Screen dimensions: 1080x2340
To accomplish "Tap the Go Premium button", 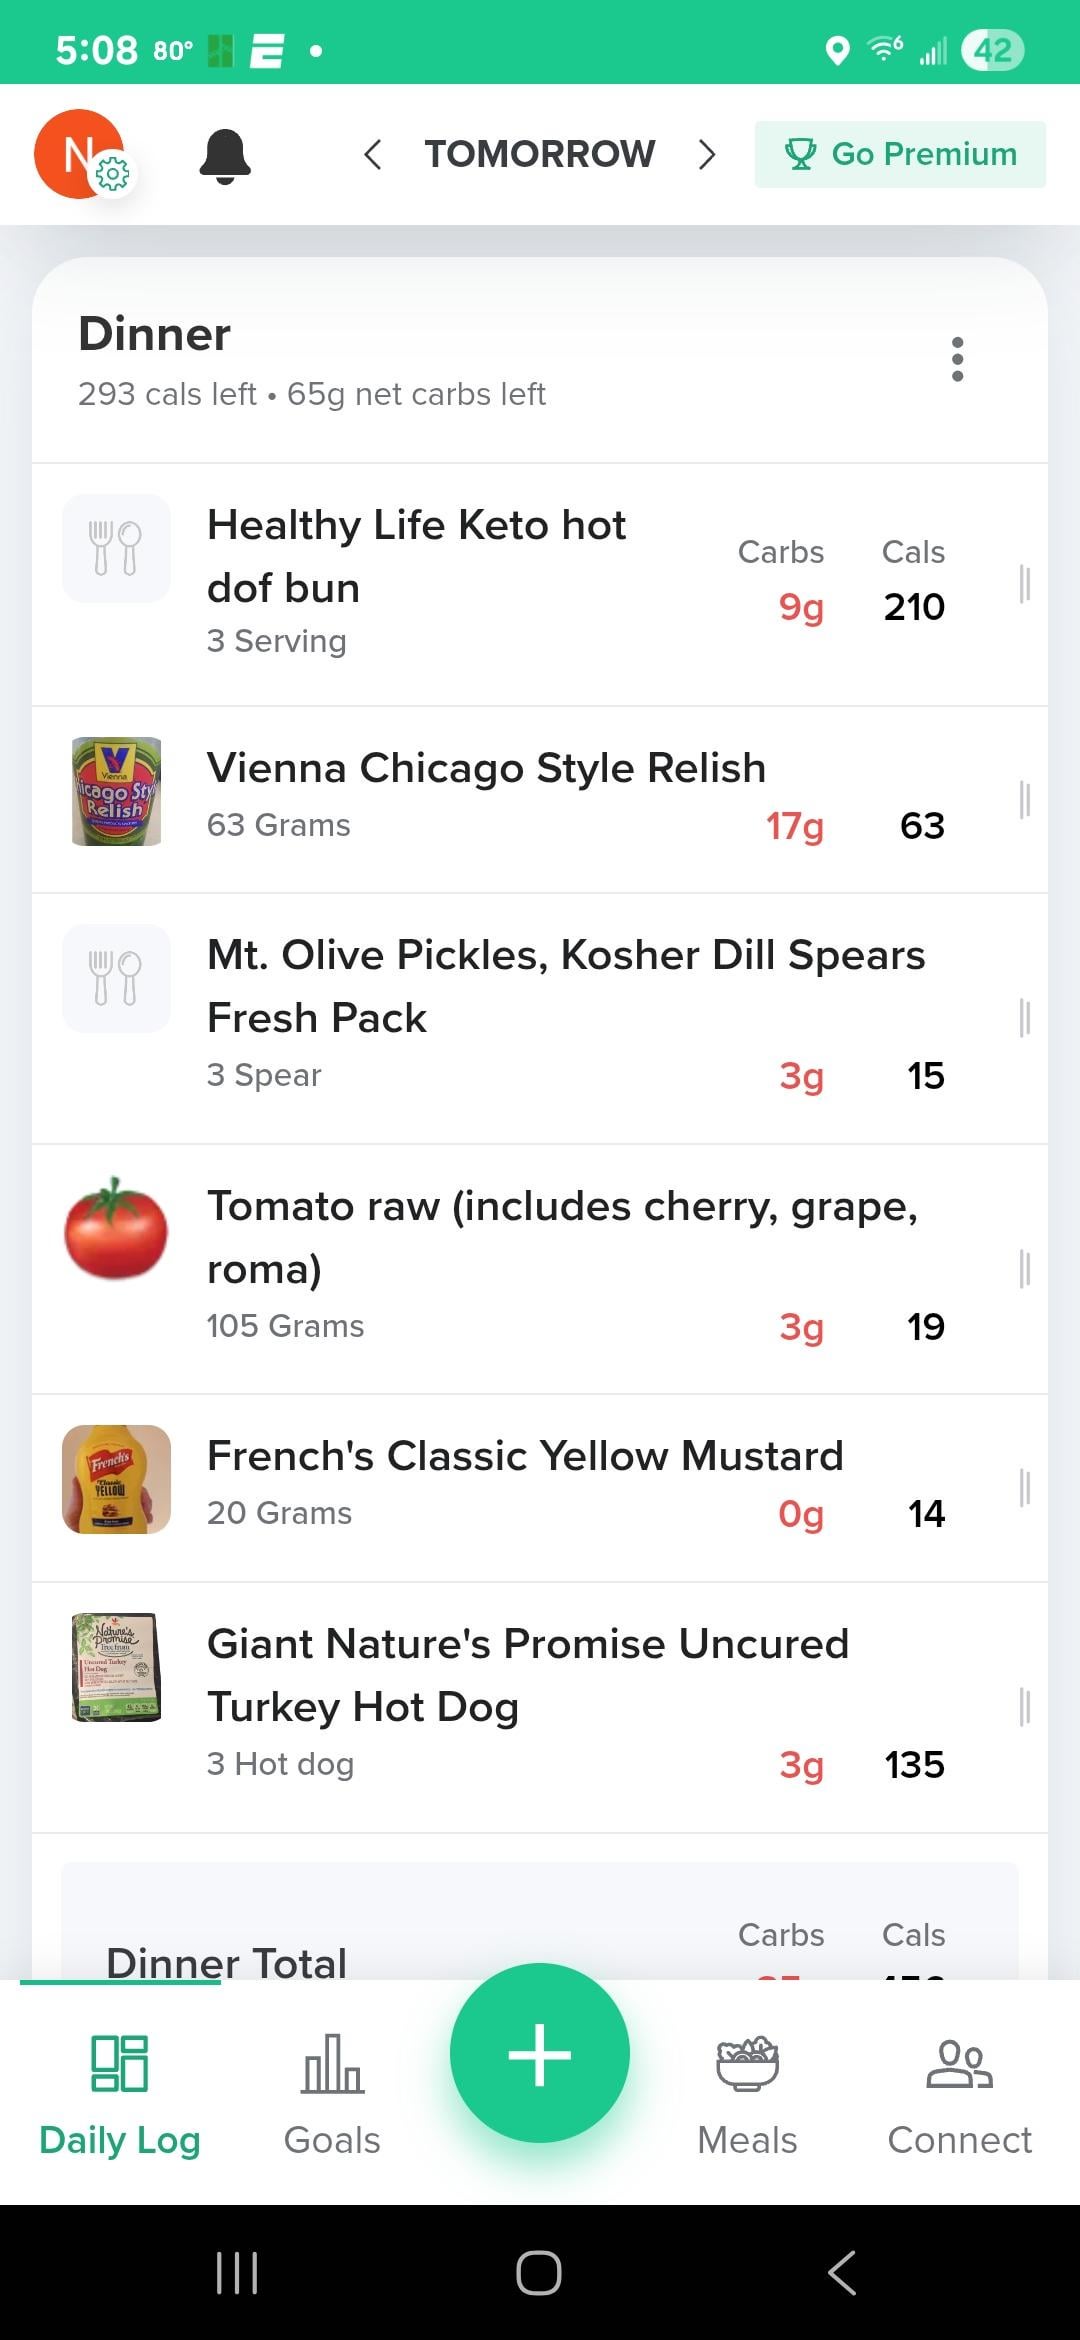I will pos(900,155).
